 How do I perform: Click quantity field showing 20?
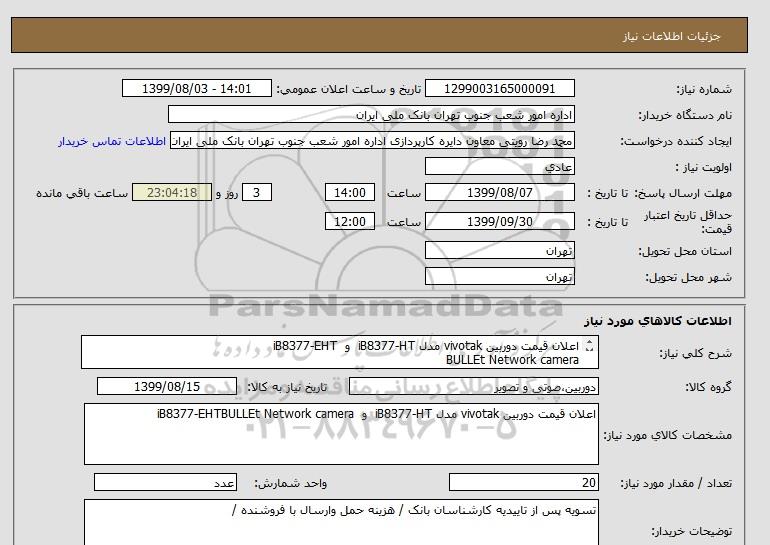524,483
